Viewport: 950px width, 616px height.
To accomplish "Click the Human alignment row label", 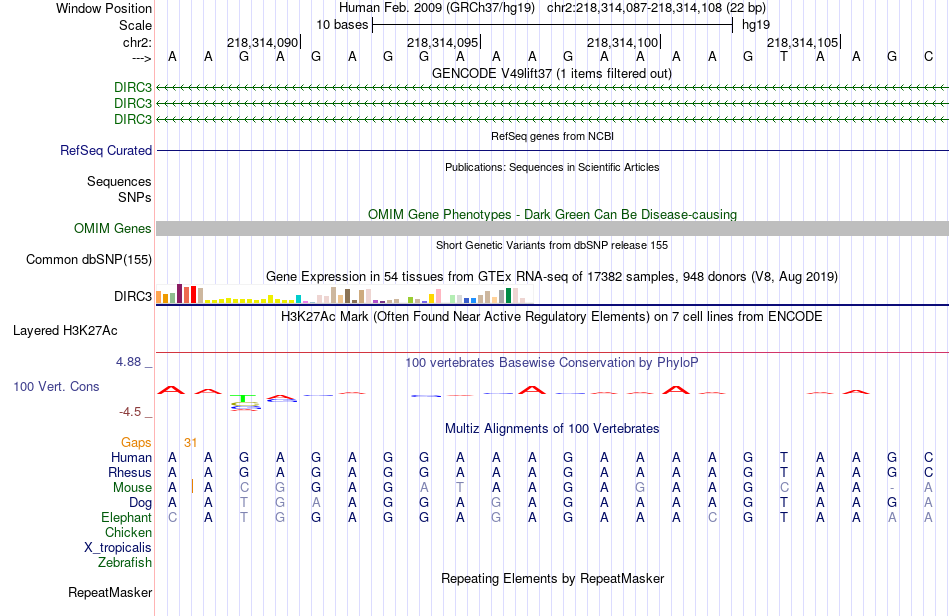I will 131,457.
